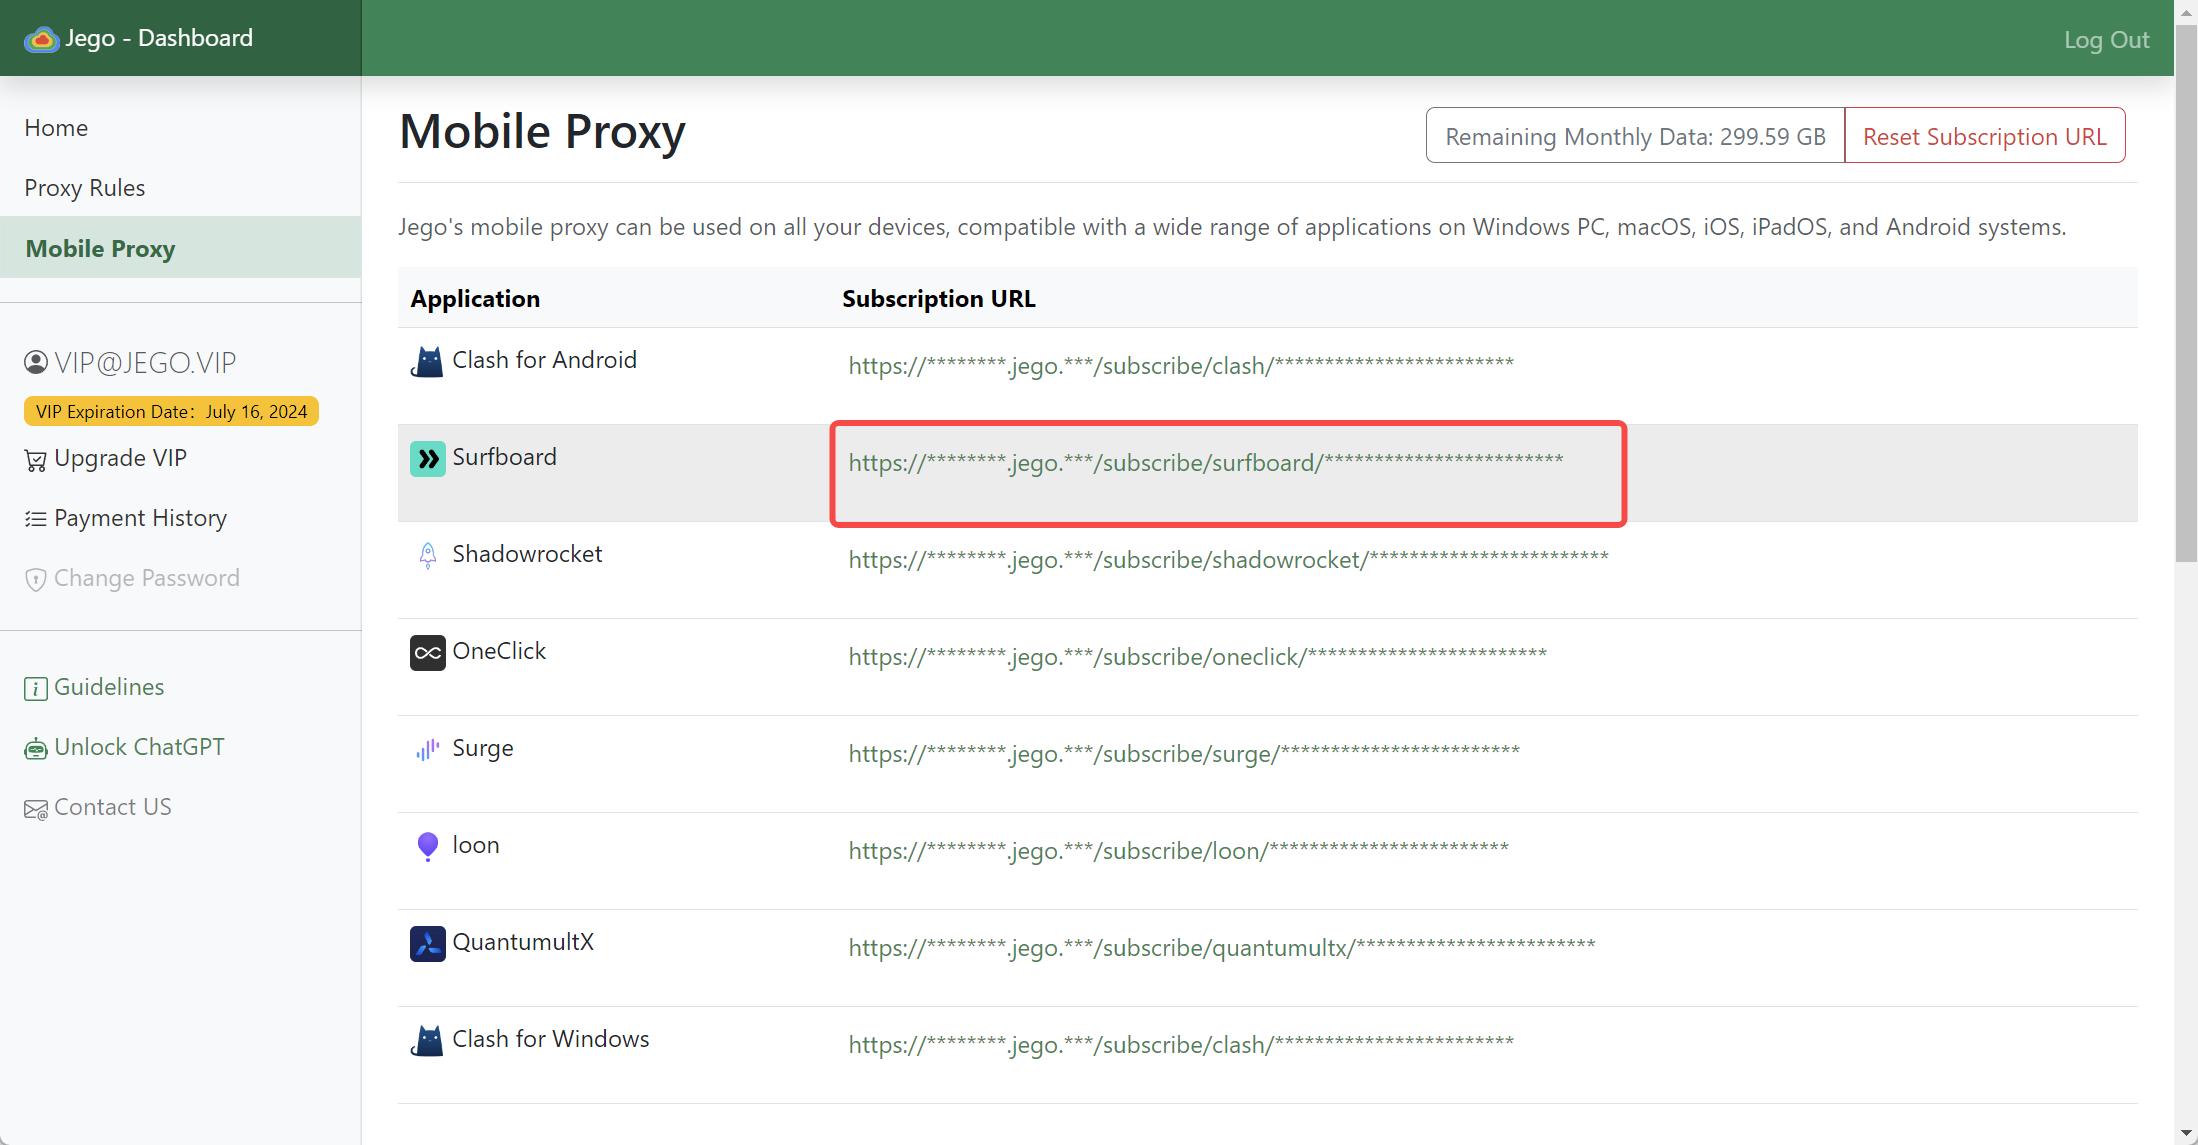2198x1145 pixels.
Task: Click the list icon beside Payment History
Action: (36, 519)
